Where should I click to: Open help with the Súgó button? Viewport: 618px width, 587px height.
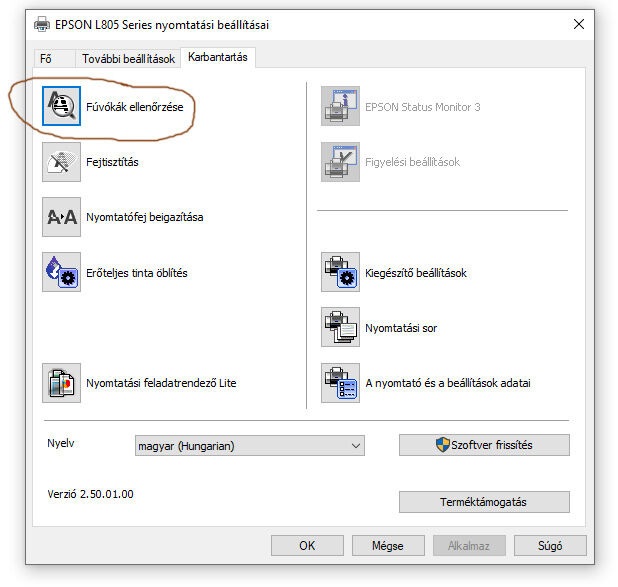tap(550, 546)
